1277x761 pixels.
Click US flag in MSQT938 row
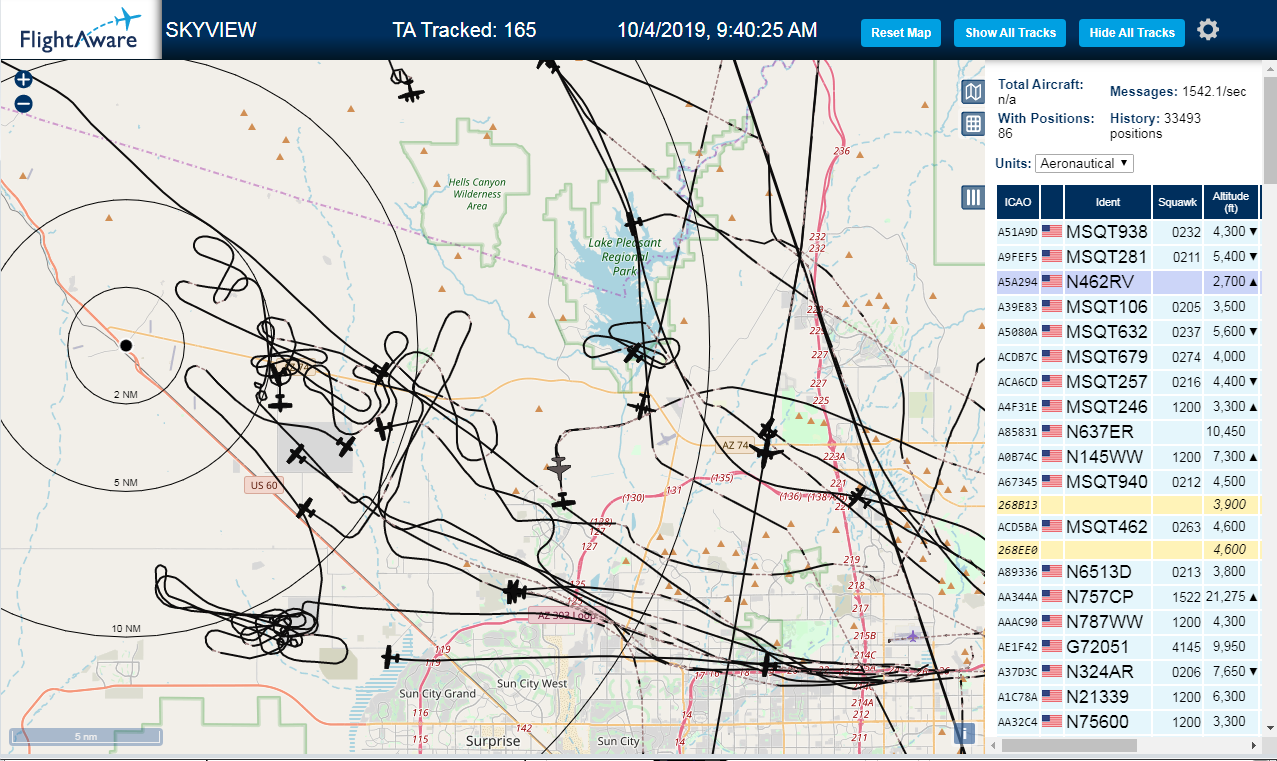1052,231
